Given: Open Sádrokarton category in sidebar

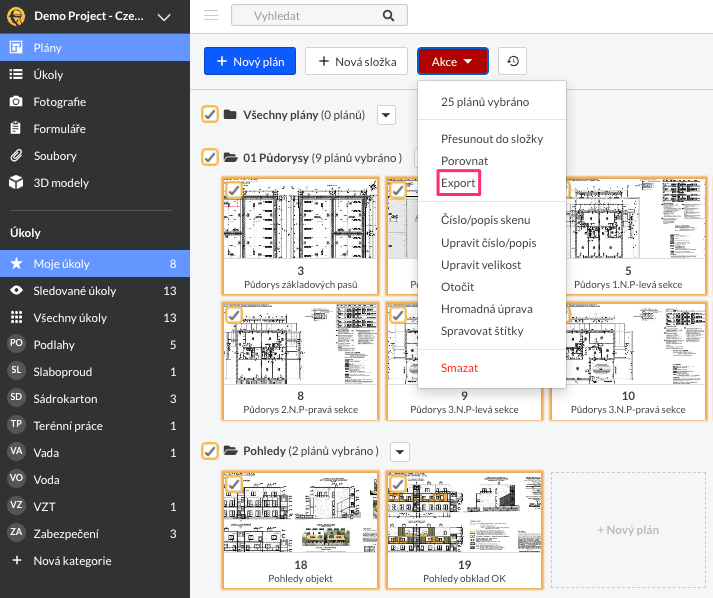Looking at the screenshot, I should point(95,398).
